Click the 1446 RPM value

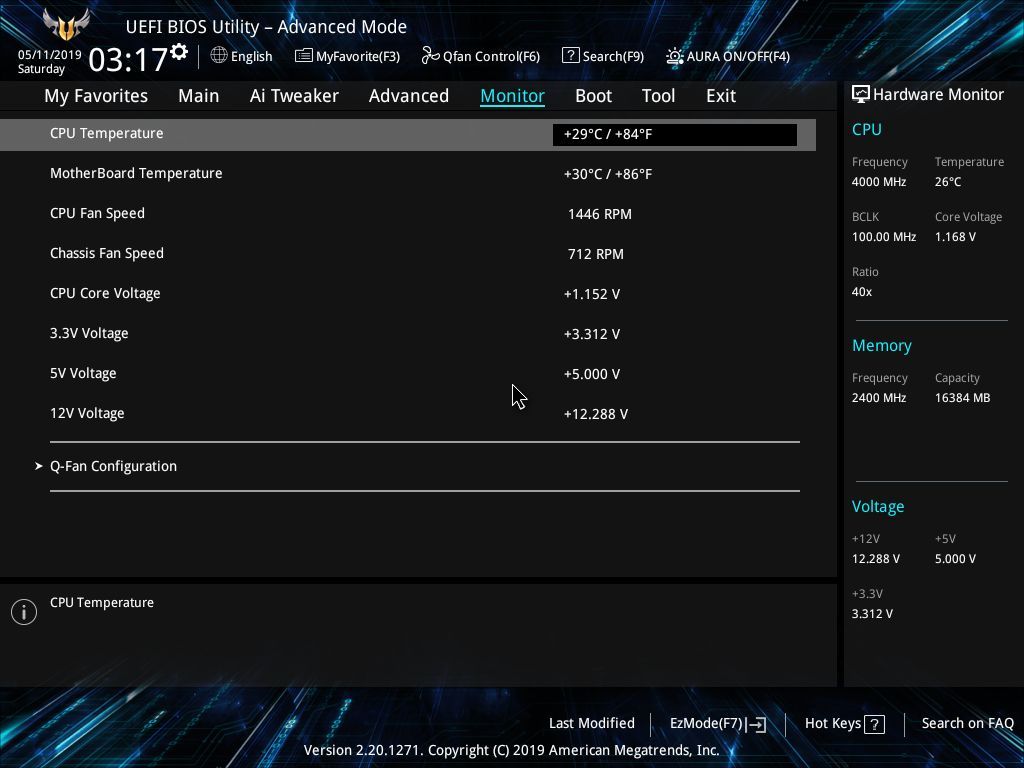[x=600, y=214]
